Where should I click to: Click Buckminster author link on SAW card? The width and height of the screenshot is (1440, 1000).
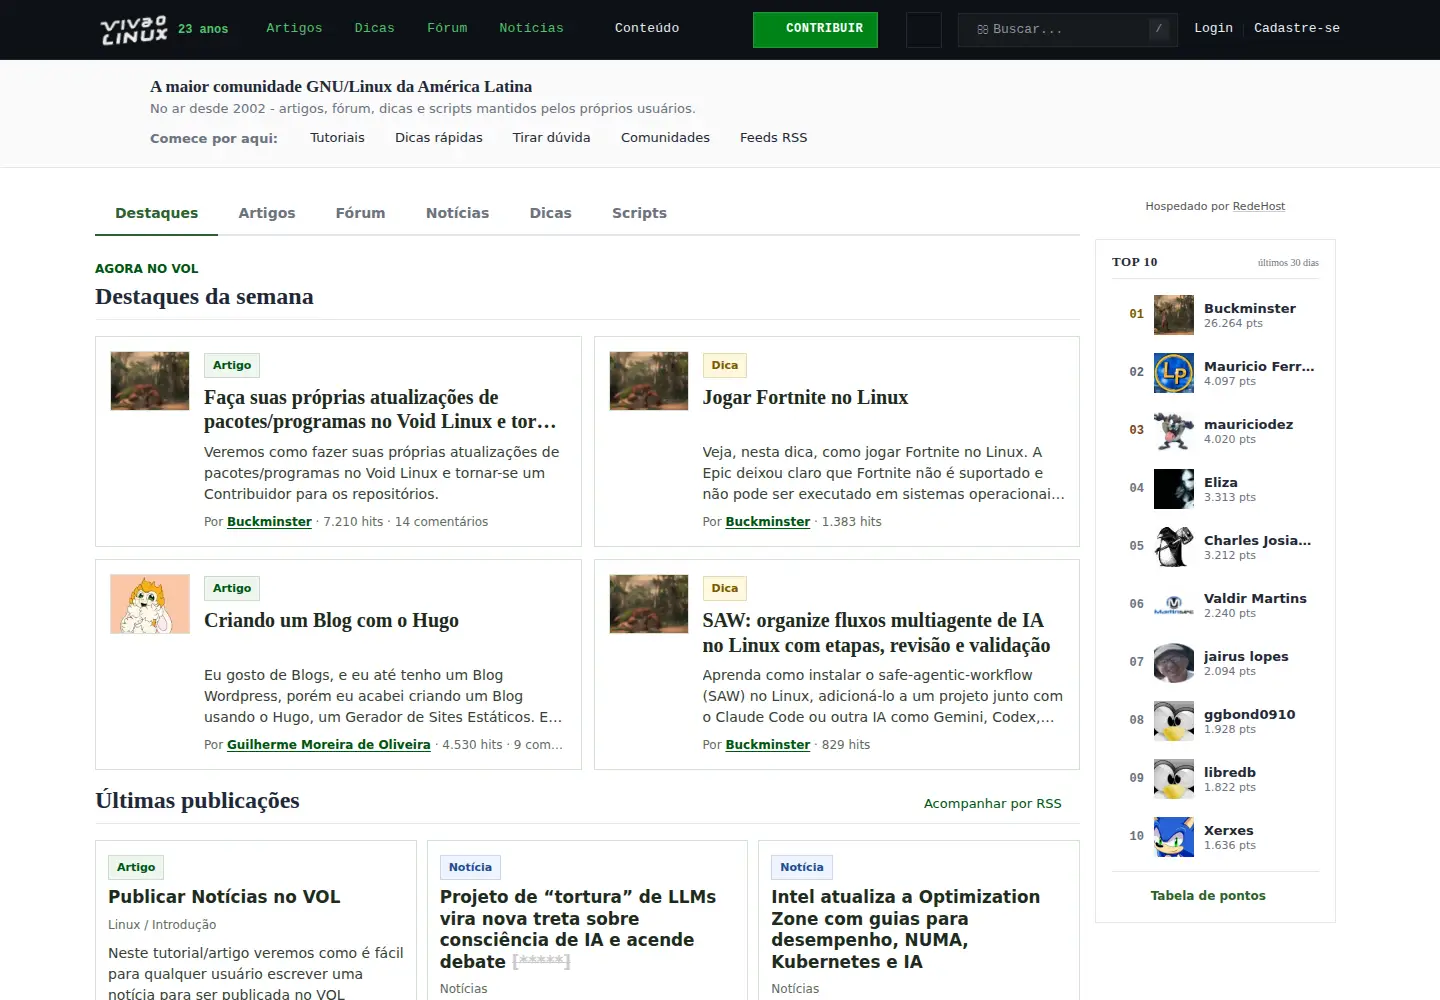(x=768, y=745)
